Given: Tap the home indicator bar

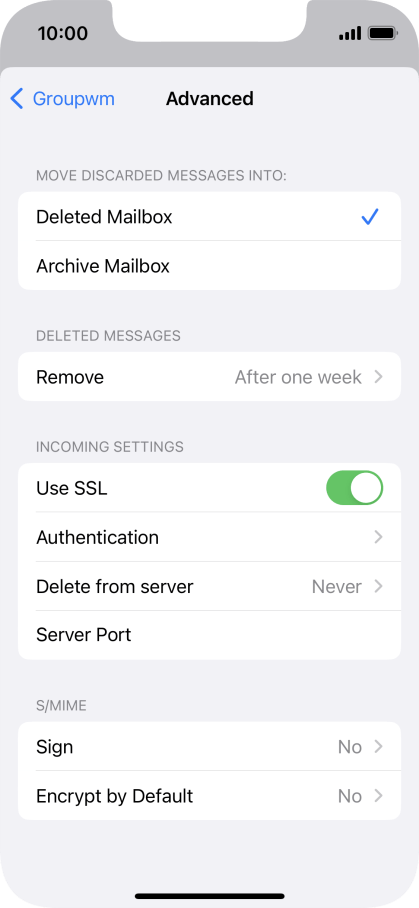Looking at the screenshot, I should [210, 896].
